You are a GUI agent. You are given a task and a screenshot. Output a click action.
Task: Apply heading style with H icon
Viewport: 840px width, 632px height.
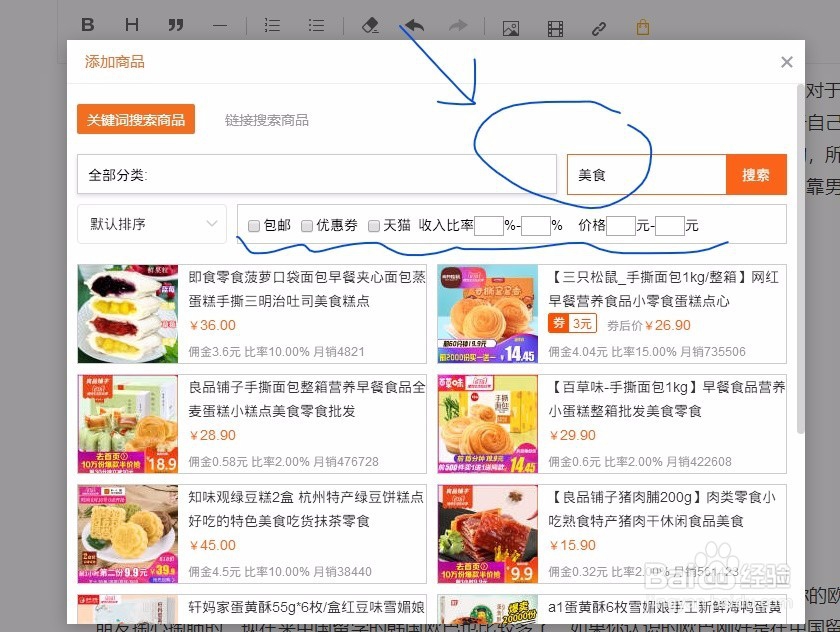pos(132,25)
